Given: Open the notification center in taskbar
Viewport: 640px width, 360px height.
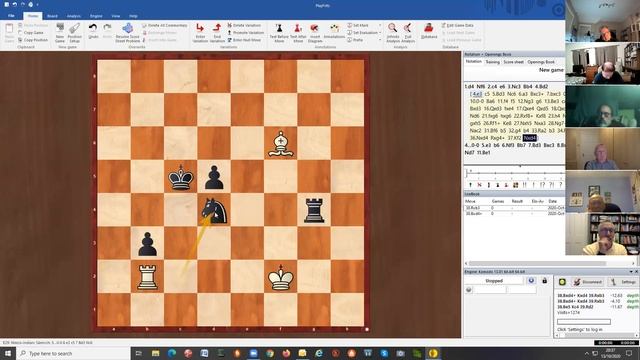Looking at the screenshot, I should tap(629, 353).
